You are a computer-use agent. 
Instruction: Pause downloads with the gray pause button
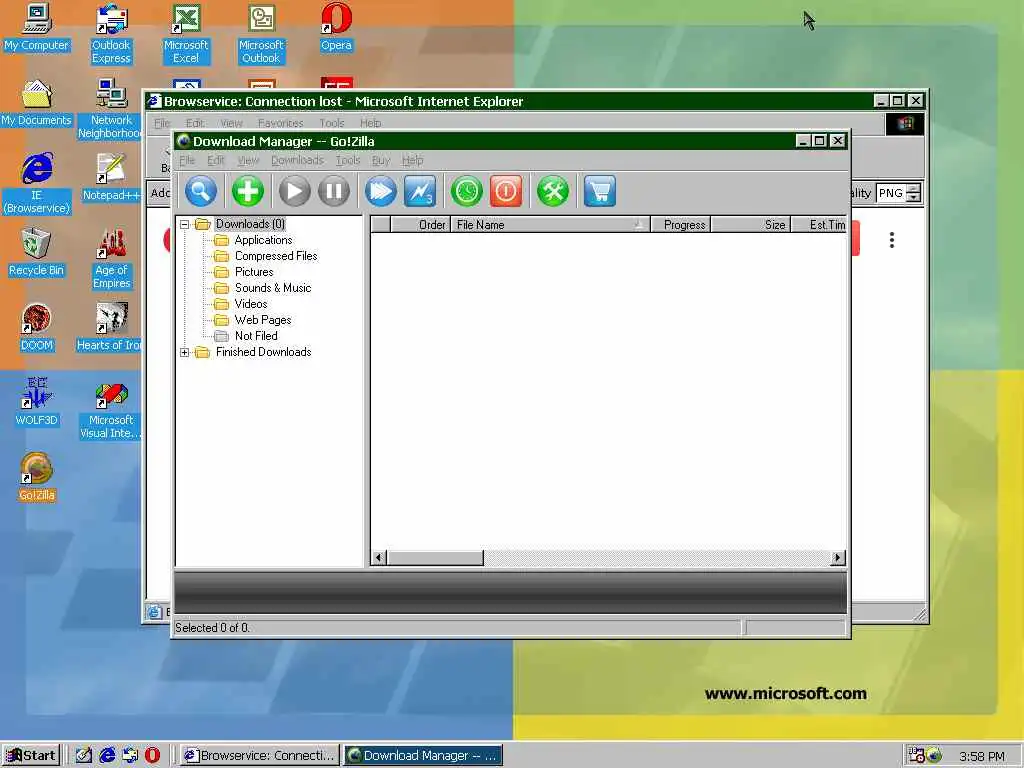pos(334,191)
